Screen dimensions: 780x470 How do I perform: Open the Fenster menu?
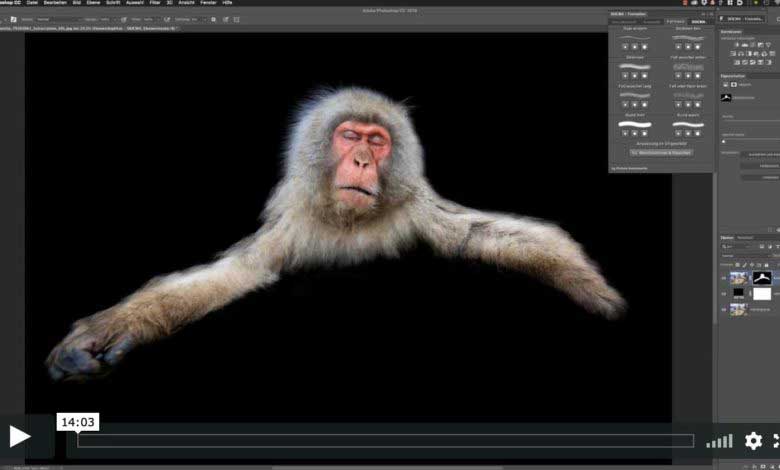point(207,3)
